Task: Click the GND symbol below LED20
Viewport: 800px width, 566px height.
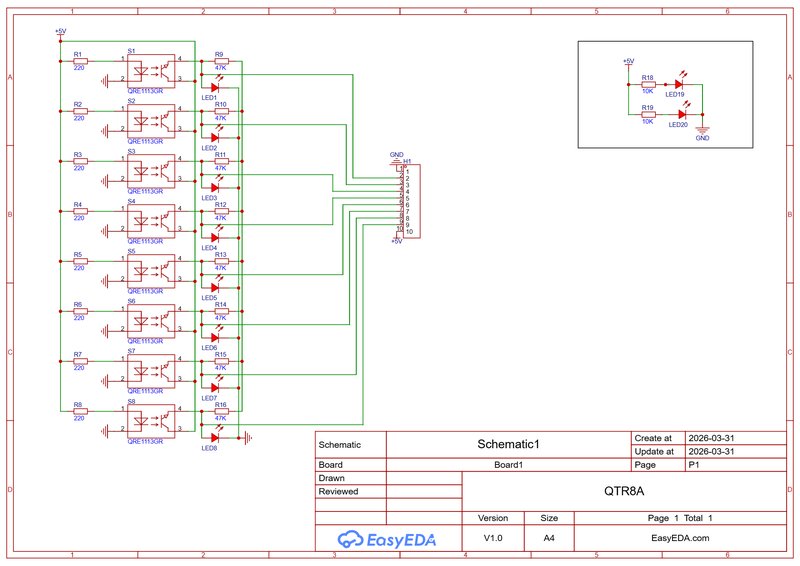Action: pos(703,133)
